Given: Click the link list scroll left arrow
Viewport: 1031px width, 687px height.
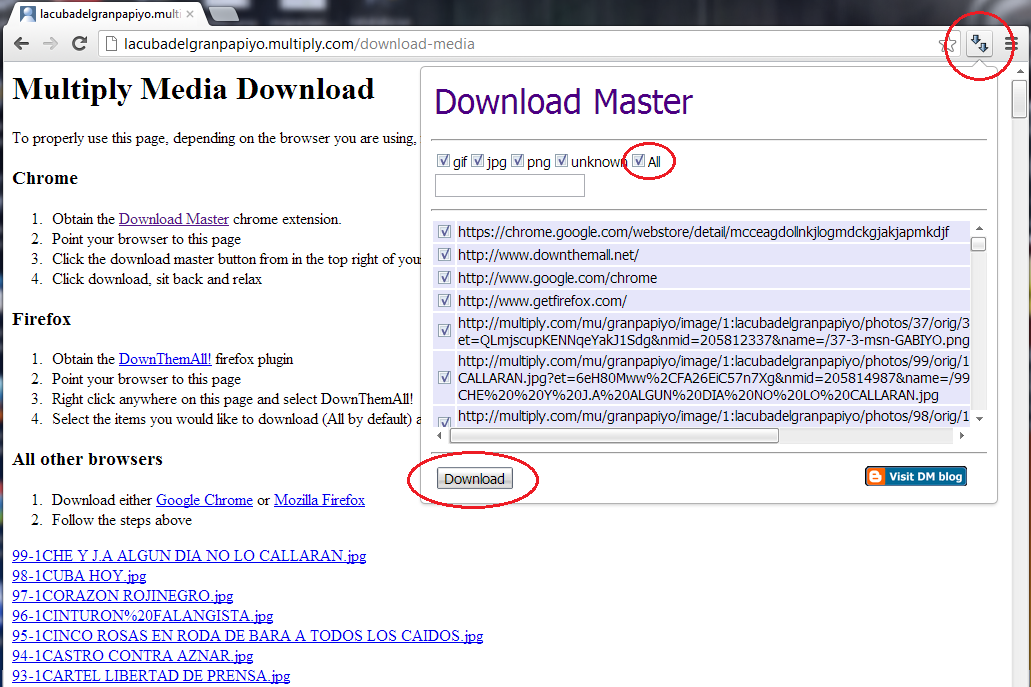Looking at the screenshot, I should pyautogui.click(x=440, y=435).
